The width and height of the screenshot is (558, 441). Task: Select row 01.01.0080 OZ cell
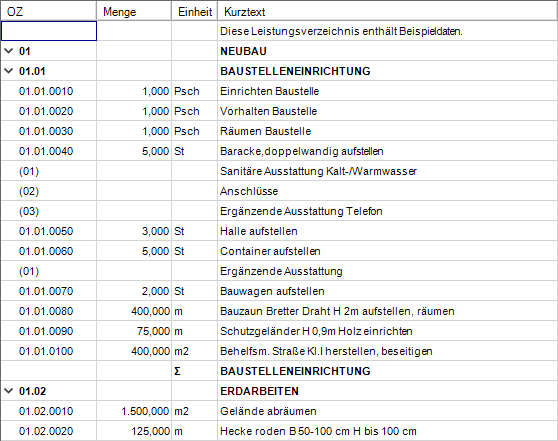pos(49,311)
